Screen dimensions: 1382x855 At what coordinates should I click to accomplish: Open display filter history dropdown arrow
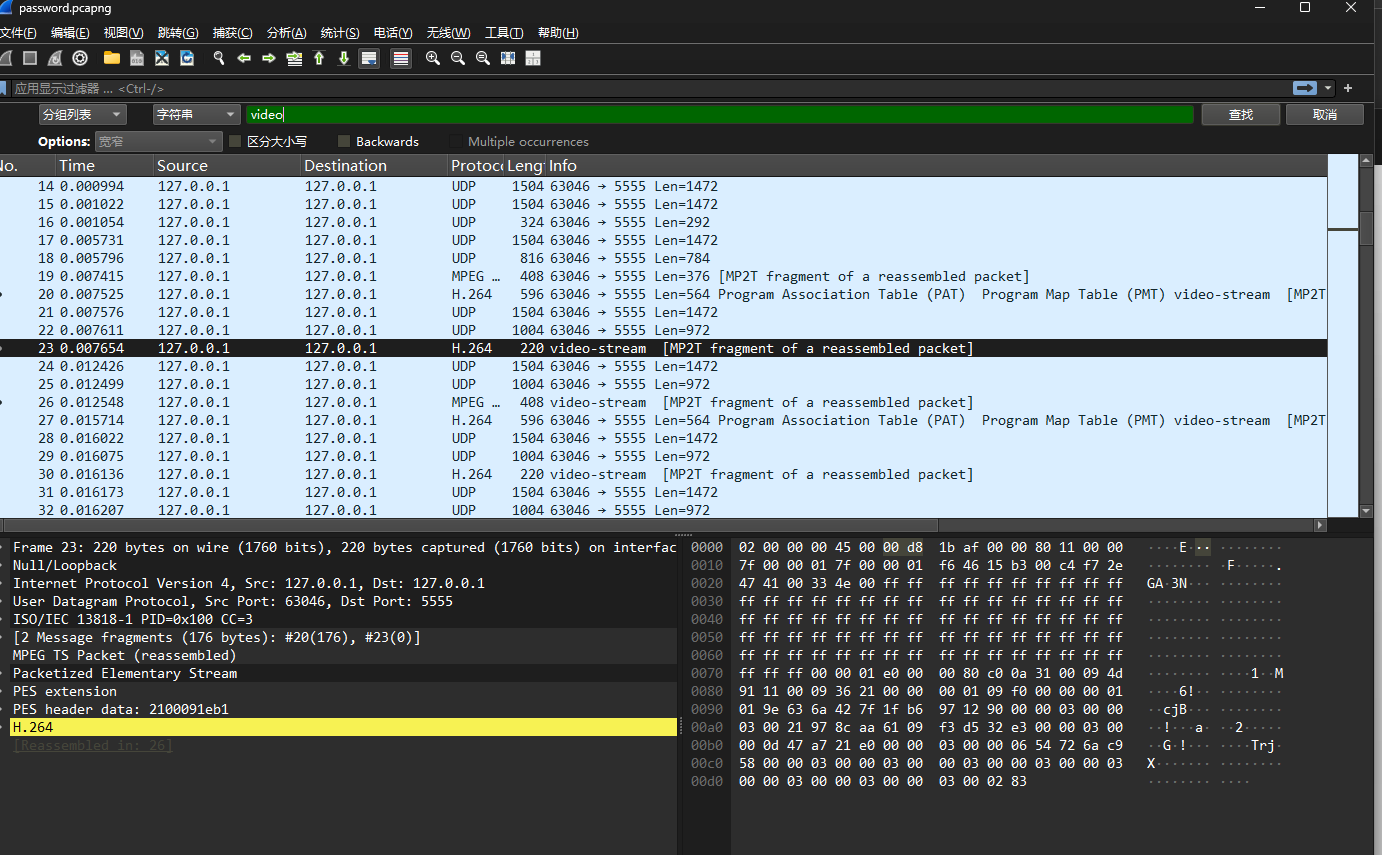1328,88
